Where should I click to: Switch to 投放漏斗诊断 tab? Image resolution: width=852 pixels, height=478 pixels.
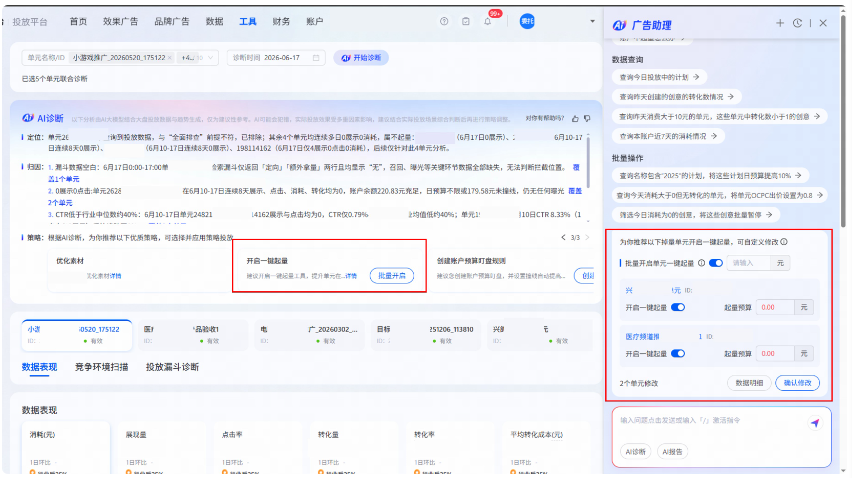(172, 367)
